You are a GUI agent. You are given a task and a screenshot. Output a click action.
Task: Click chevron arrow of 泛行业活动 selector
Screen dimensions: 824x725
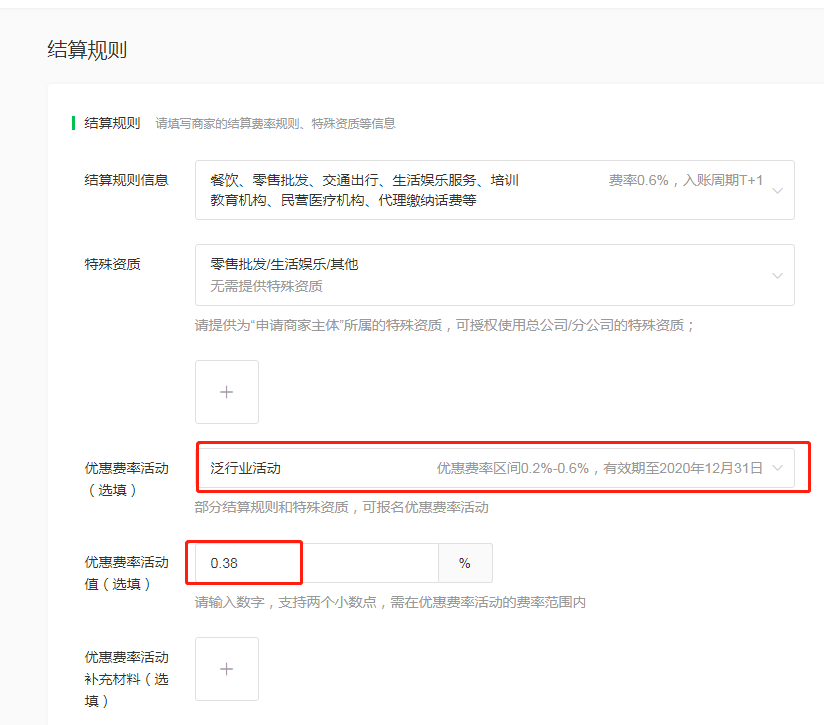[x=777, y=468]
